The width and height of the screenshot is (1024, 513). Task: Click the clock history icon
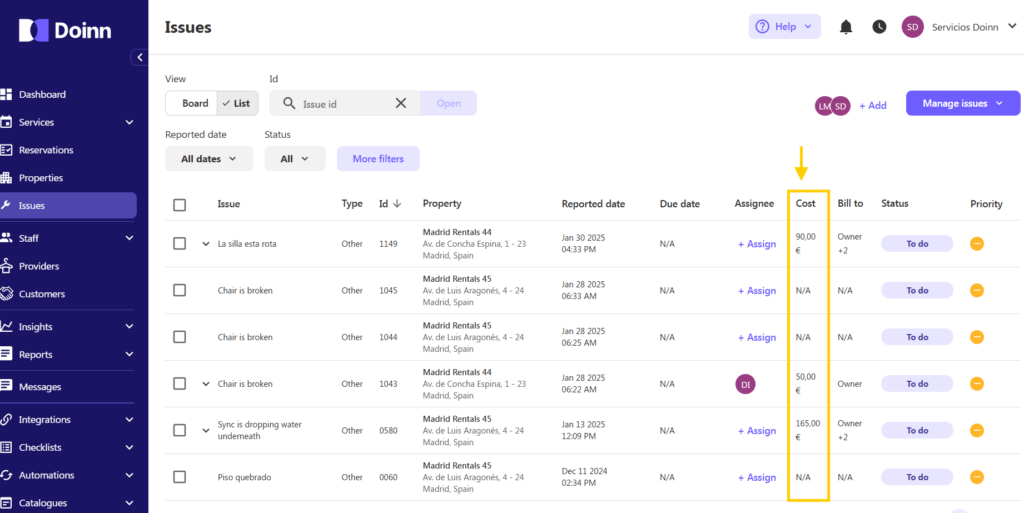pos(880,27)
